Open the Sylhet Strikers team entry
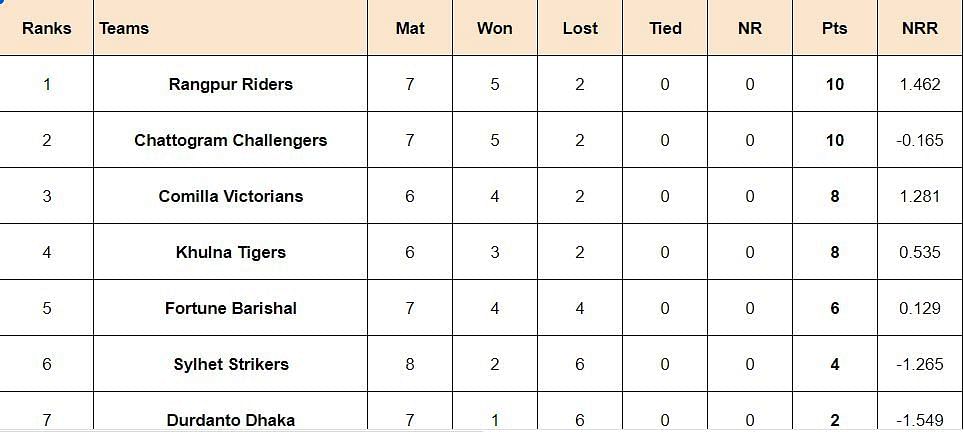Screen dimensions: 964x432 [x=231, y=364]
